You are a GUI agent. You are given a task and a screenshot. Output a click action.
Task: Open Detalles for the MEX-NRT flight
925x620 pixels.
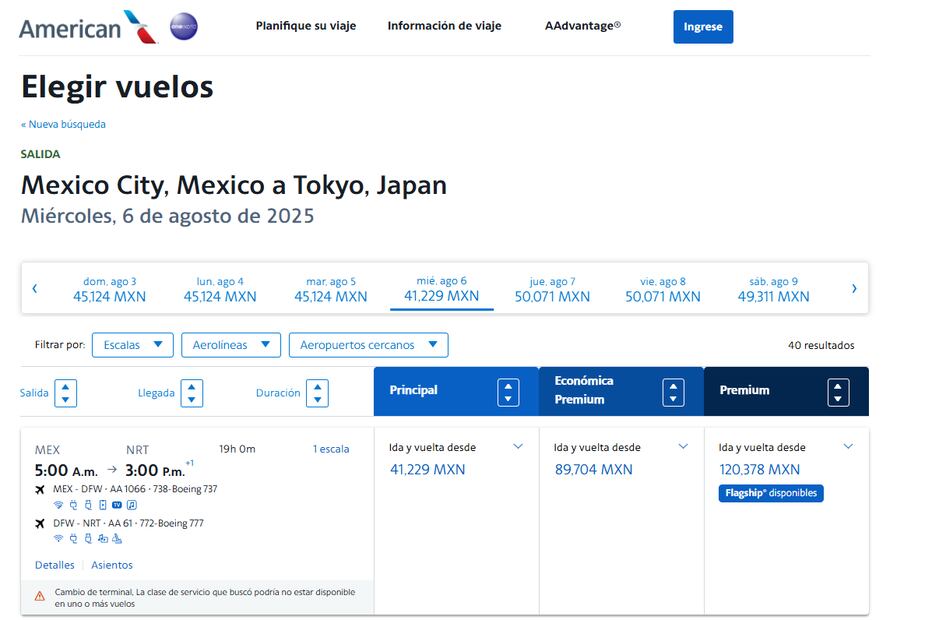coord(53,565)
